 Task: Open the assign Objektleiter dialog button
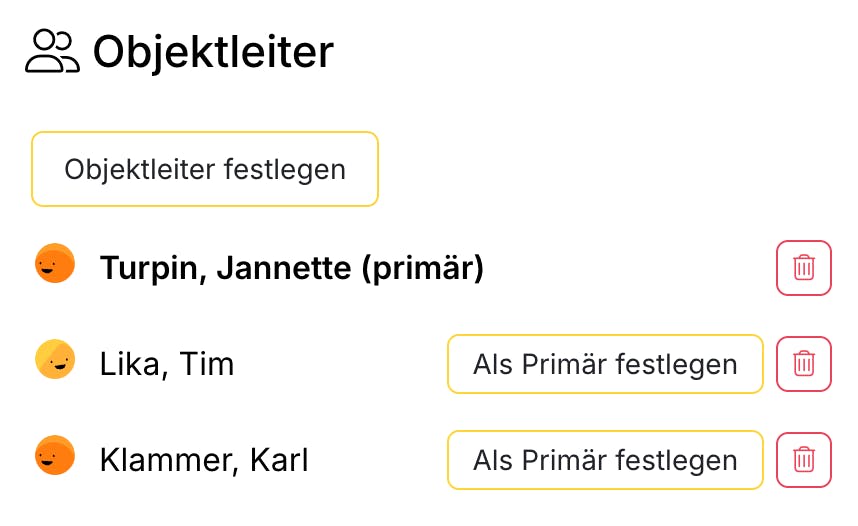pos(205,169)
